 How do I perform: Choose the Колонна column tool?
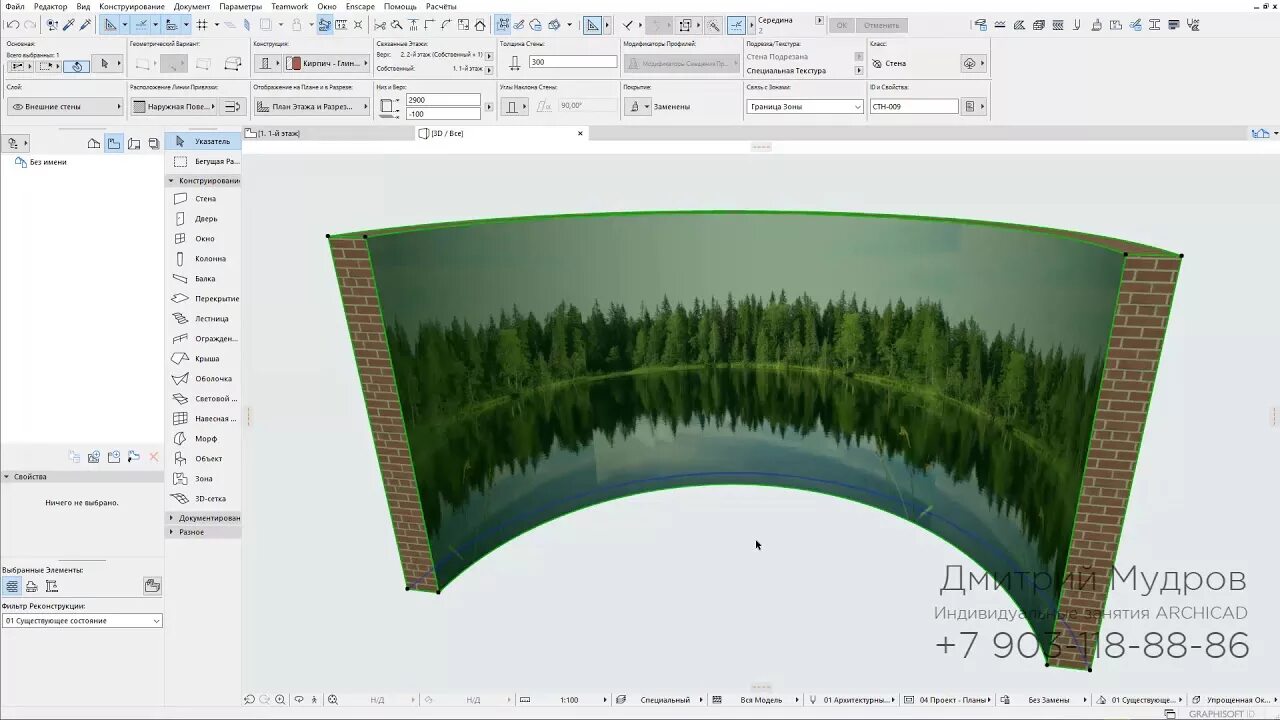tap(204, 259)
